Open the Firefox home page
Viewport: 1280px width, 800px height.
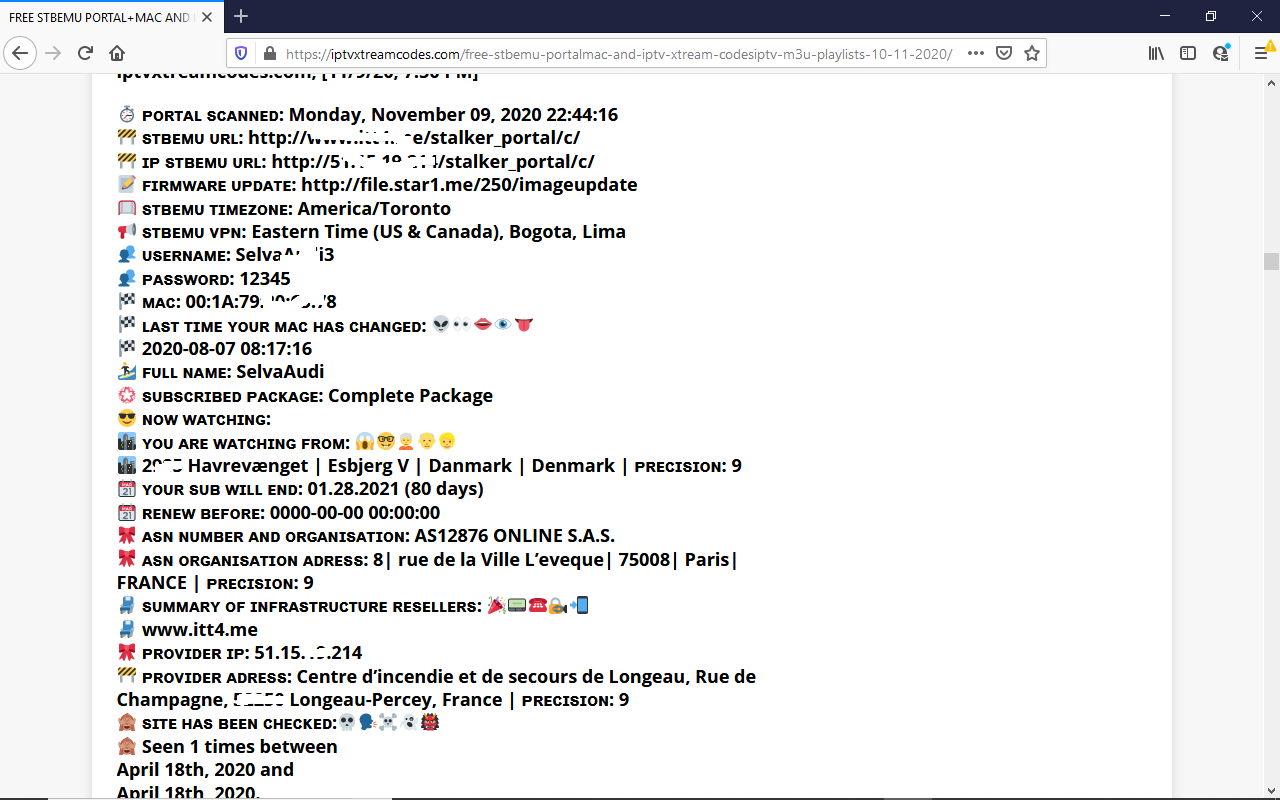pyautogui.click(x=117, y=53)
